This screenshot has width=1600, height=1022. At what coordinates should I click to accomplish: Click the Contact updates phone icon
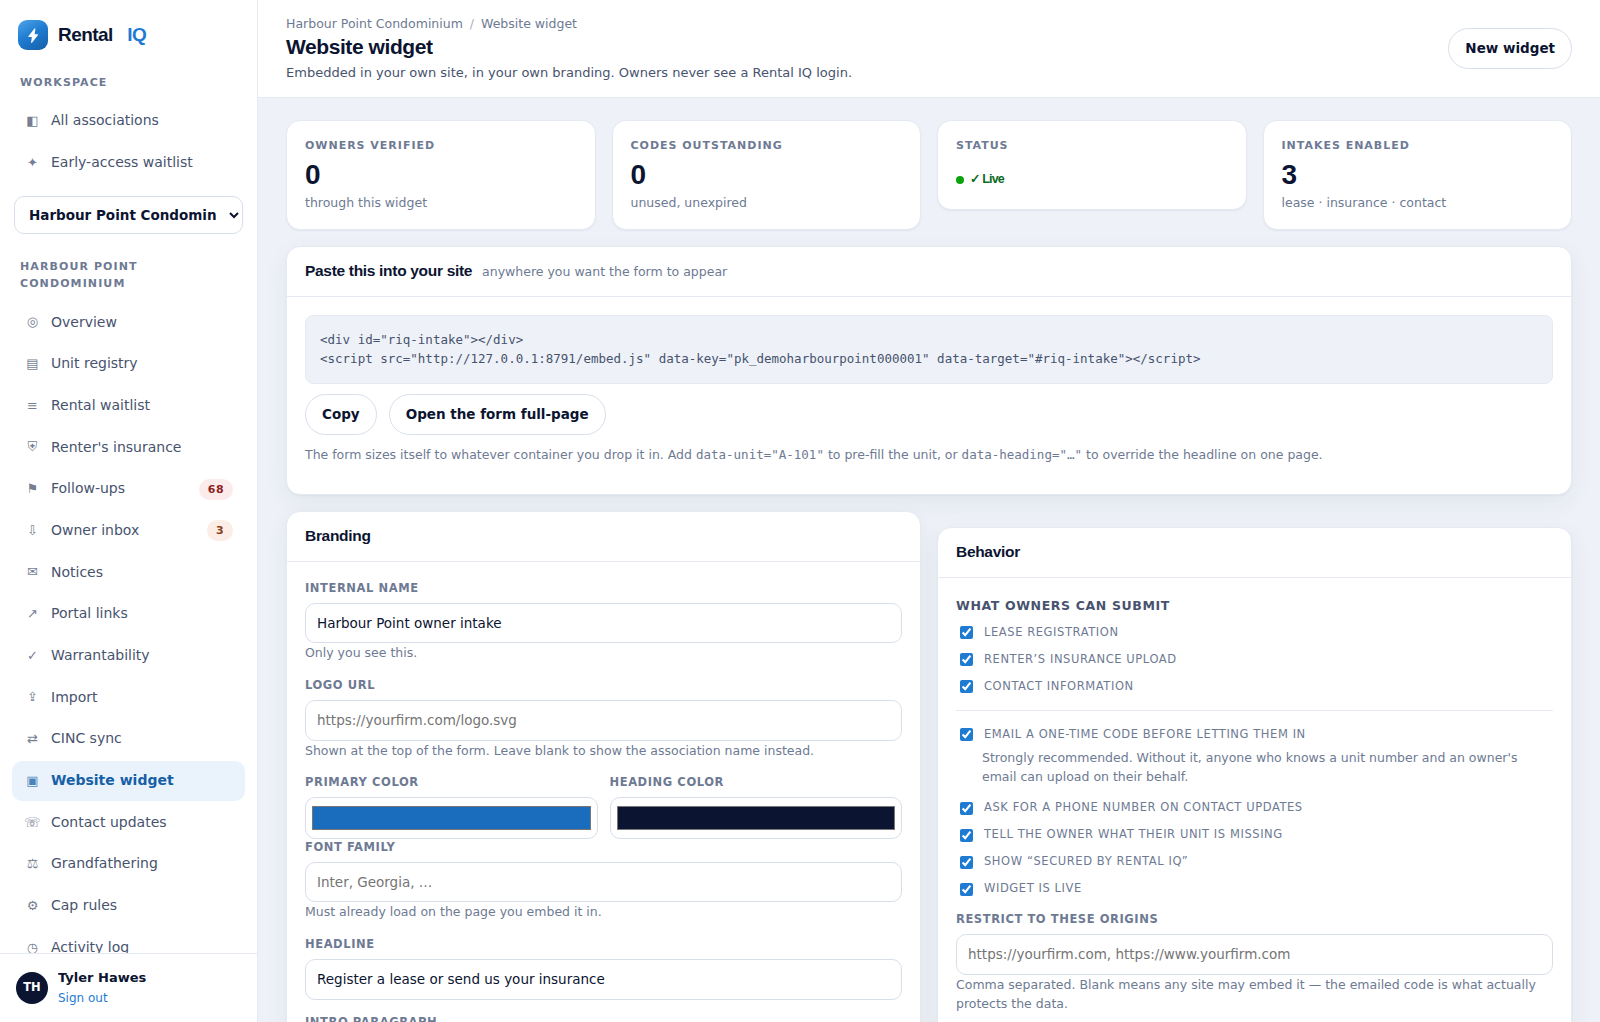[x=32, y=822]
